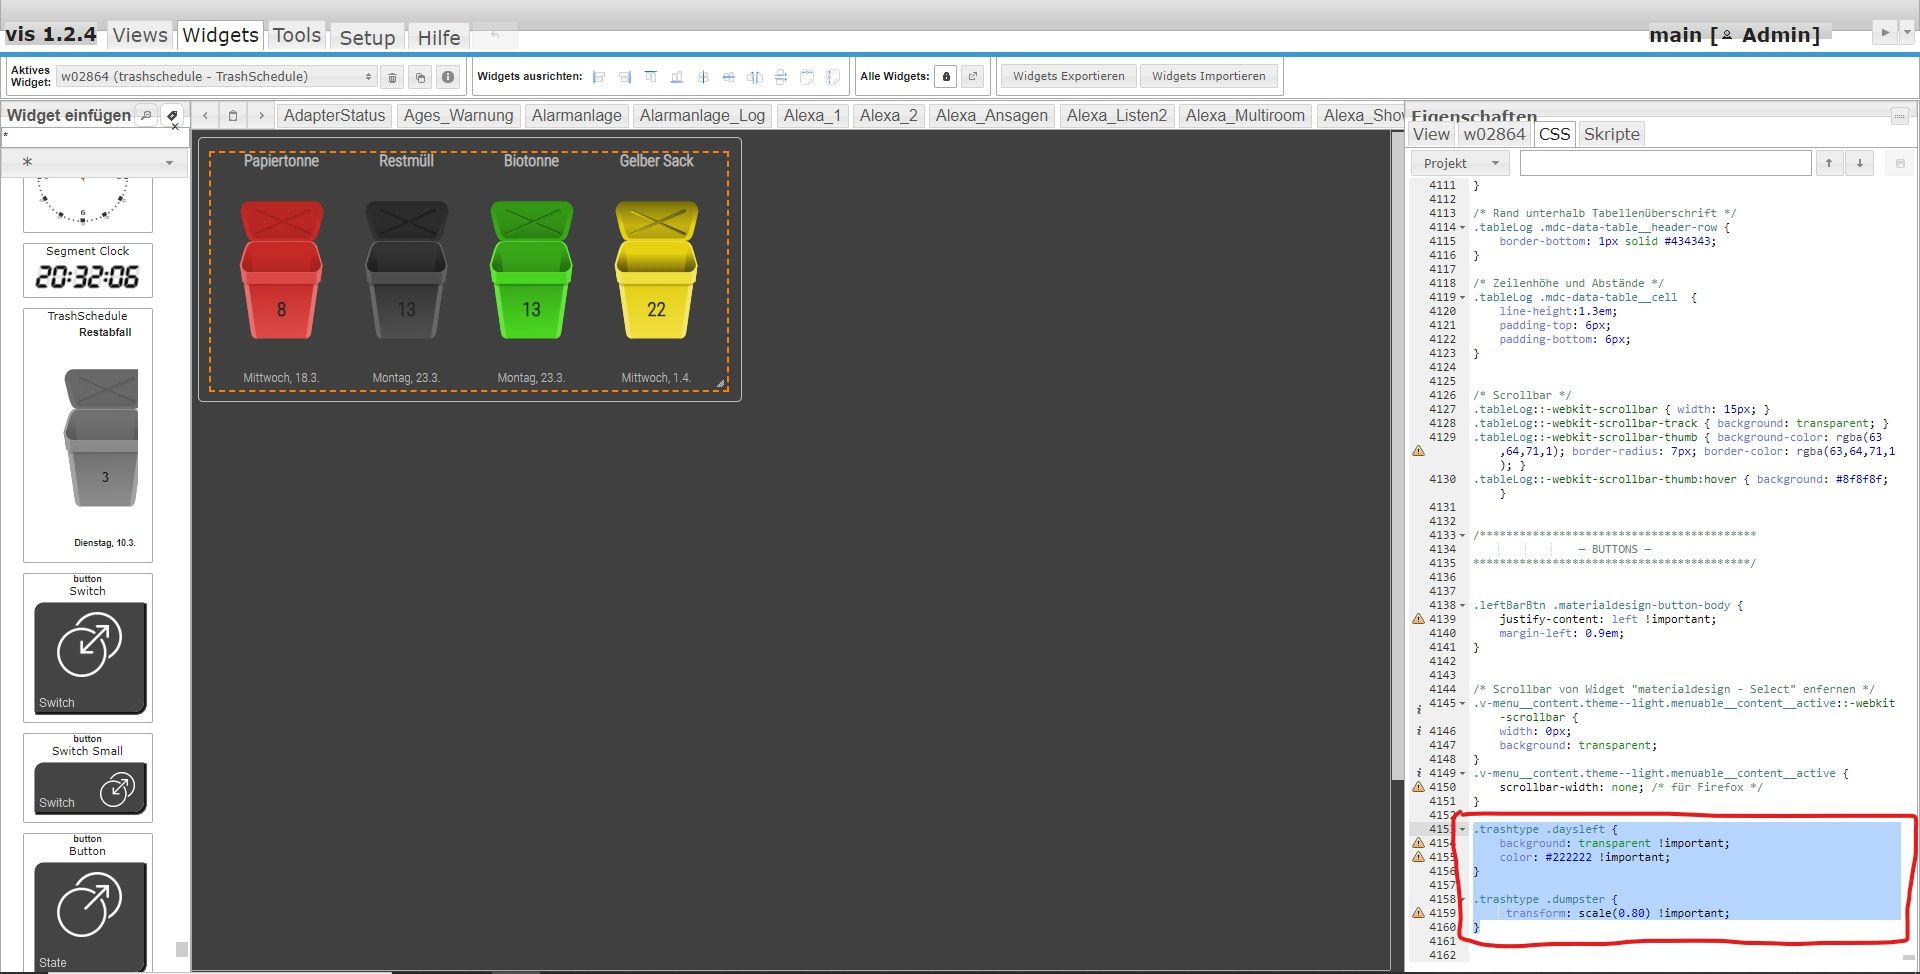Viewport: 1920px width, 974px height.
Task: Open the Setup menu
Action: 367,37
